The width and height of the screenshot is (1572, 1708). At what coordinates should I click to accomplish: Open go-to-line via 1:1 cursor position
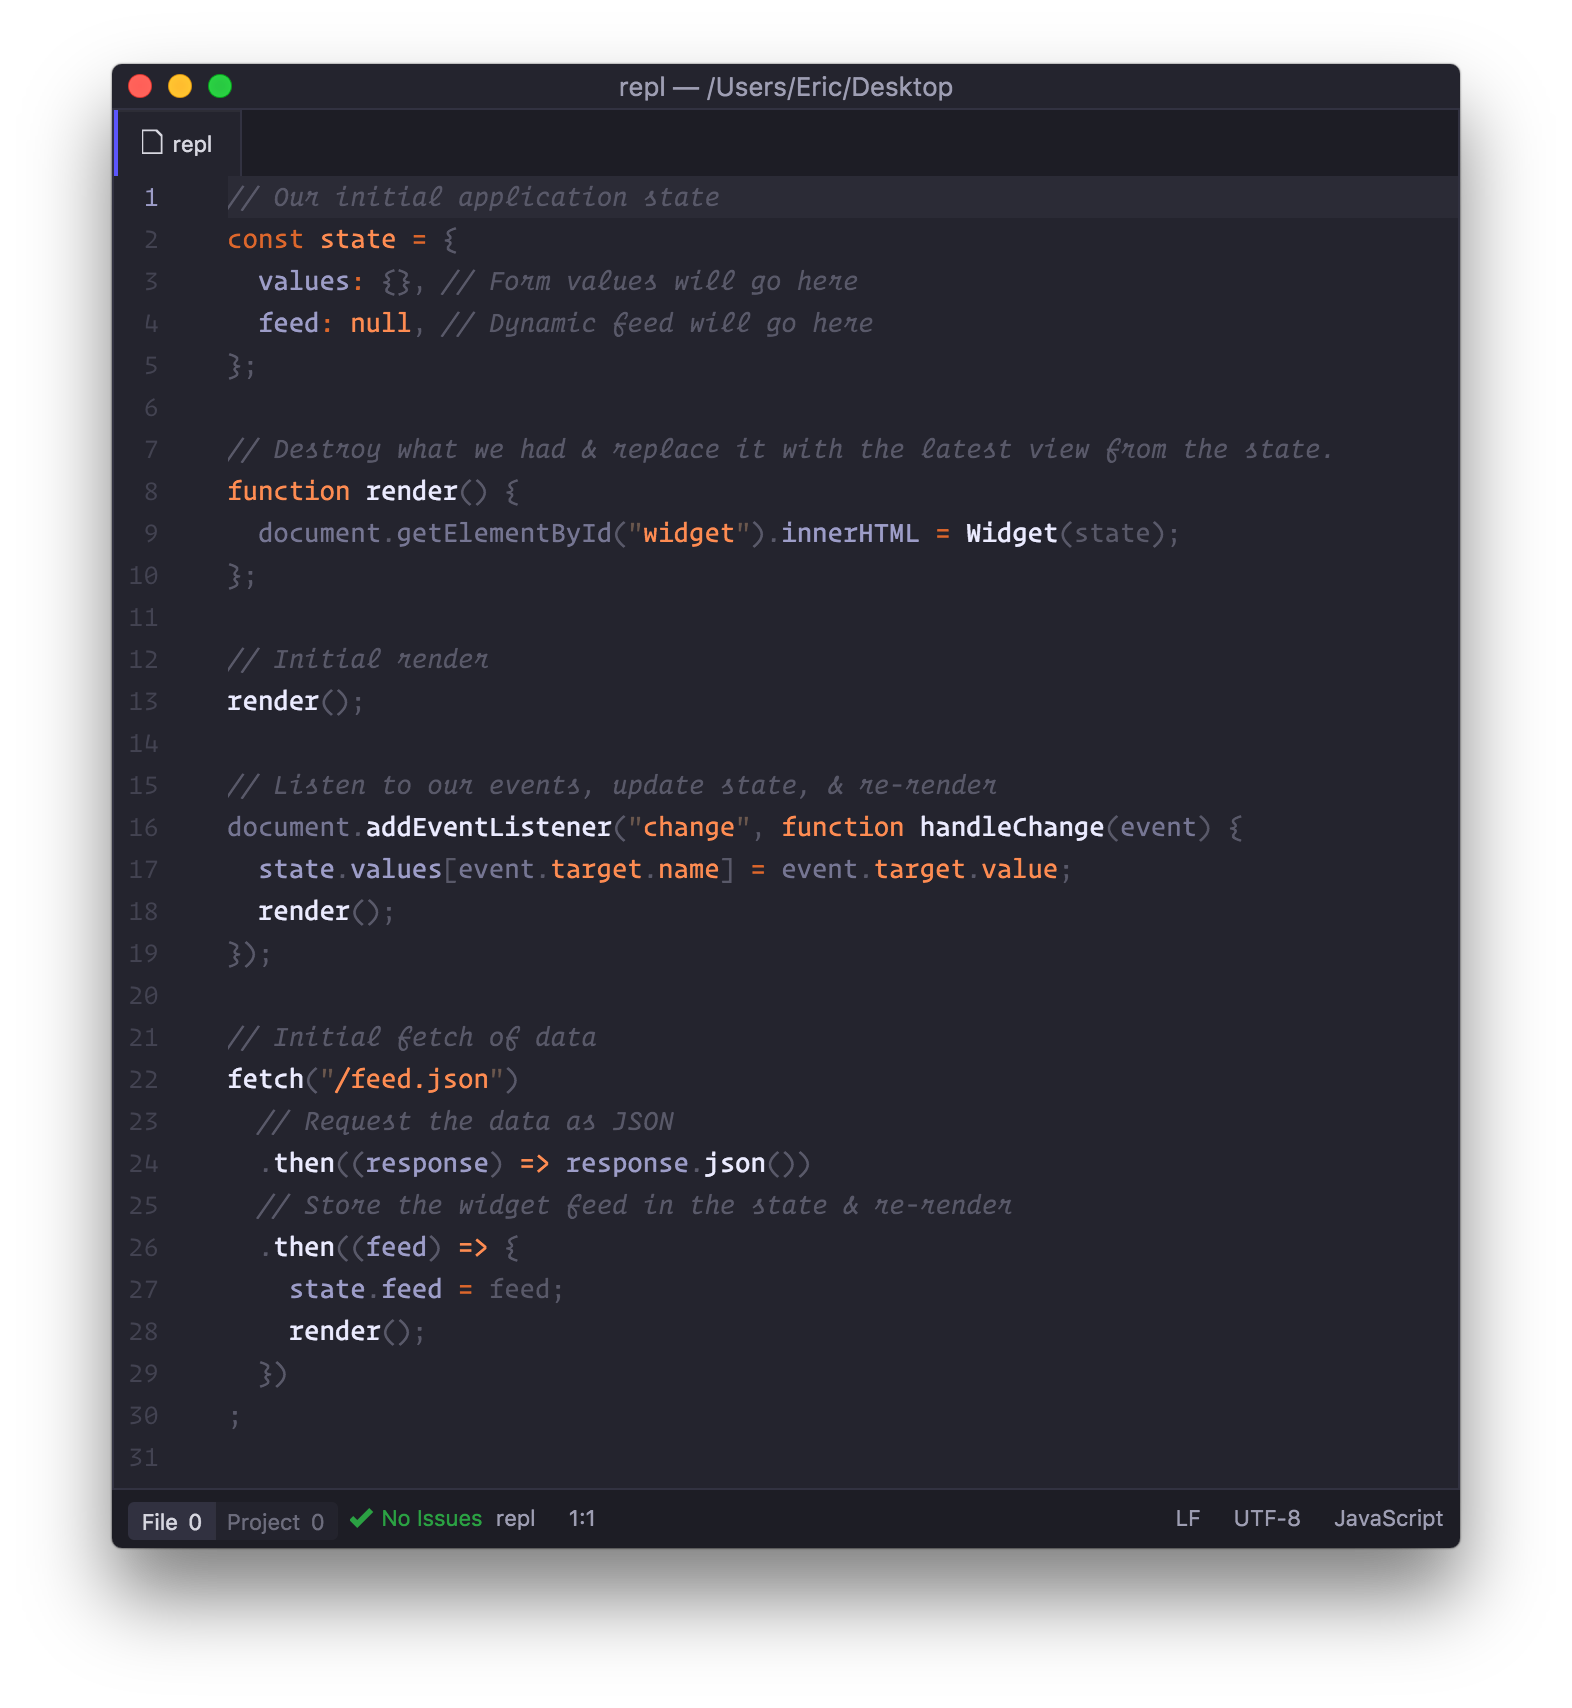(582, 1519)
